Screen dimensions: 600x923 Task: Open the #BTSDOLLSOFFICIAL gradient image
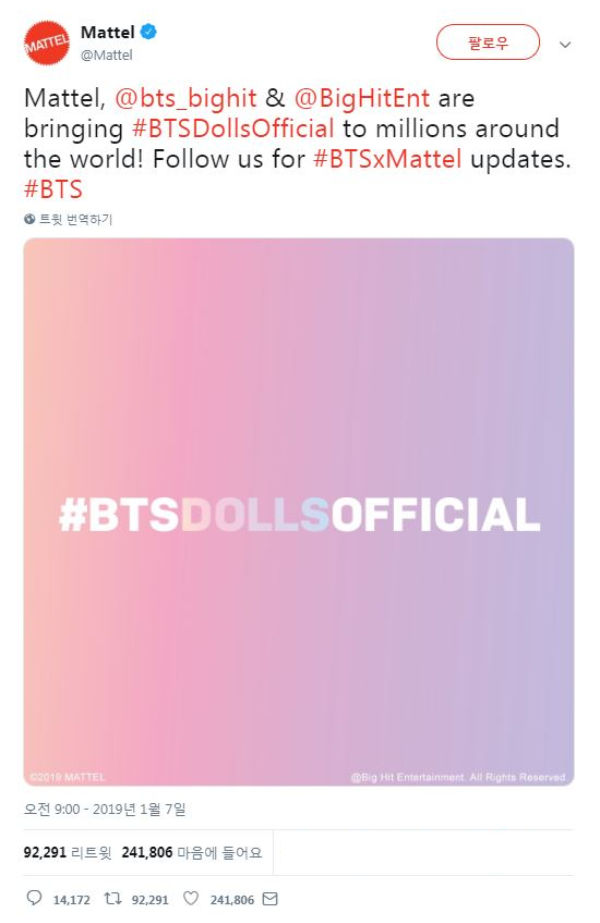tap(299, 512)
